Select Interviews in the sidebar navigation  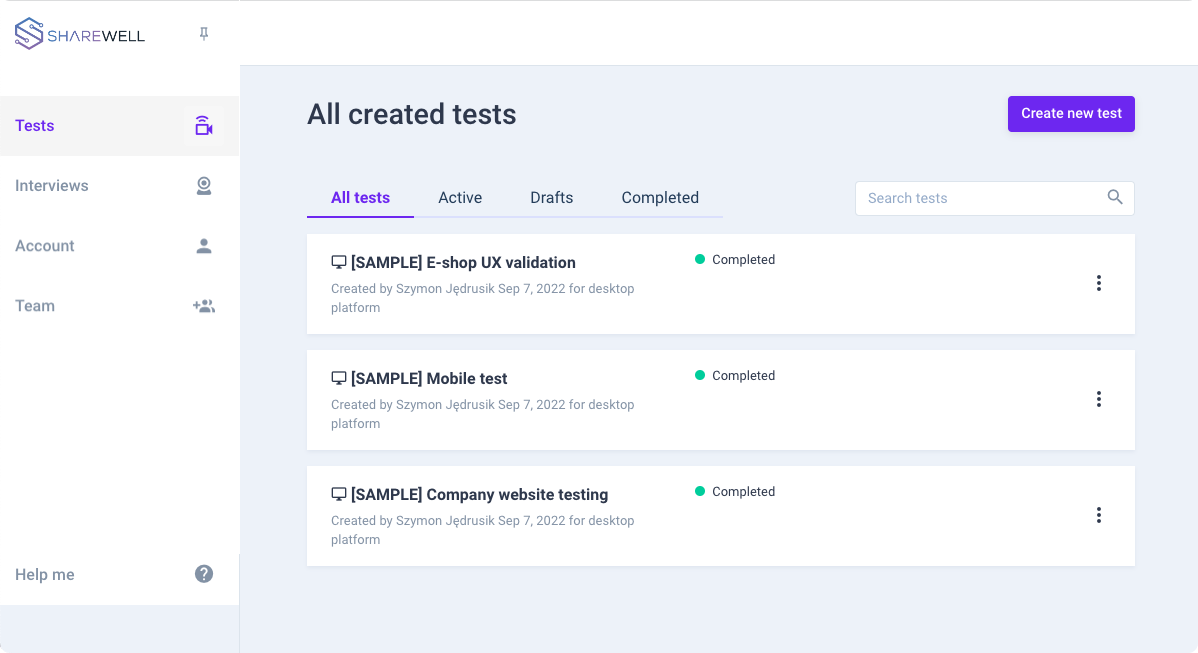point(51,186)
